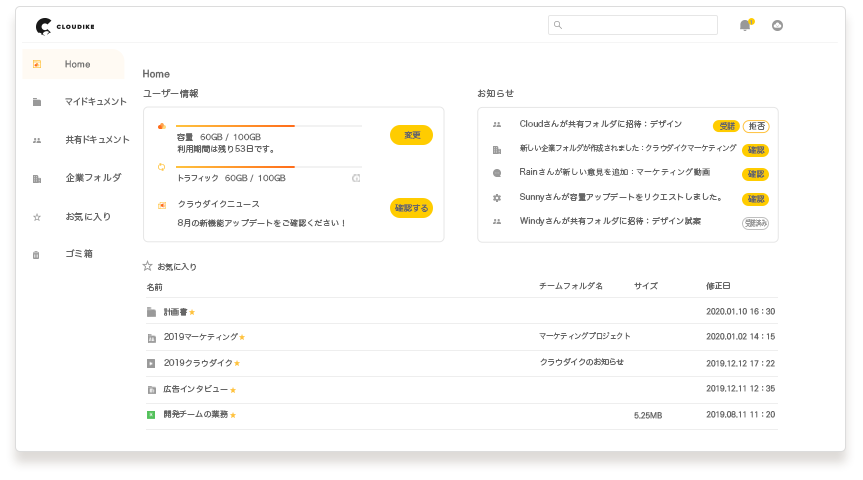
Task: Click the サイズ column header
Action: click(646, 286)
